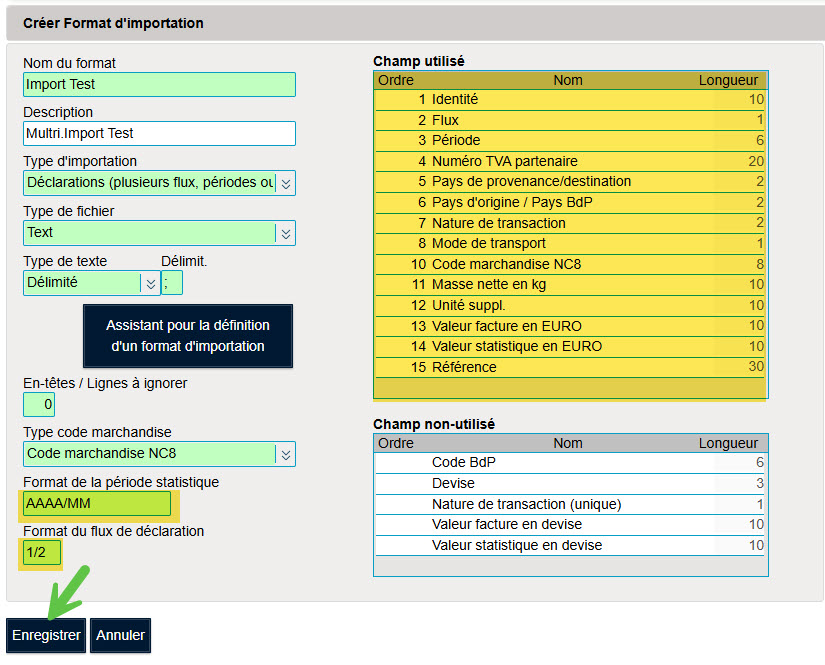The width and height of the screenshot is (825, 665).
Task: Select the Valeur facture en EURO row
Action: click(570, 326)
